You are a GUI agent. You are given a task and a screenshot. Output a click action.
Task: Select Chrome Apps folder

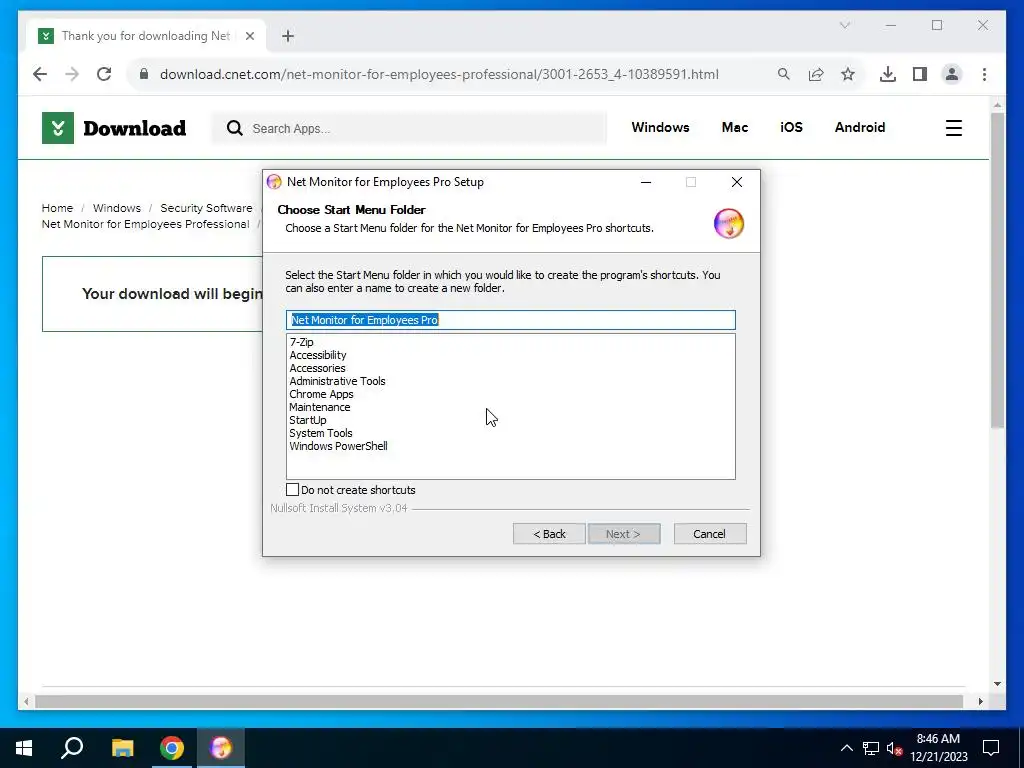(321, 394)
